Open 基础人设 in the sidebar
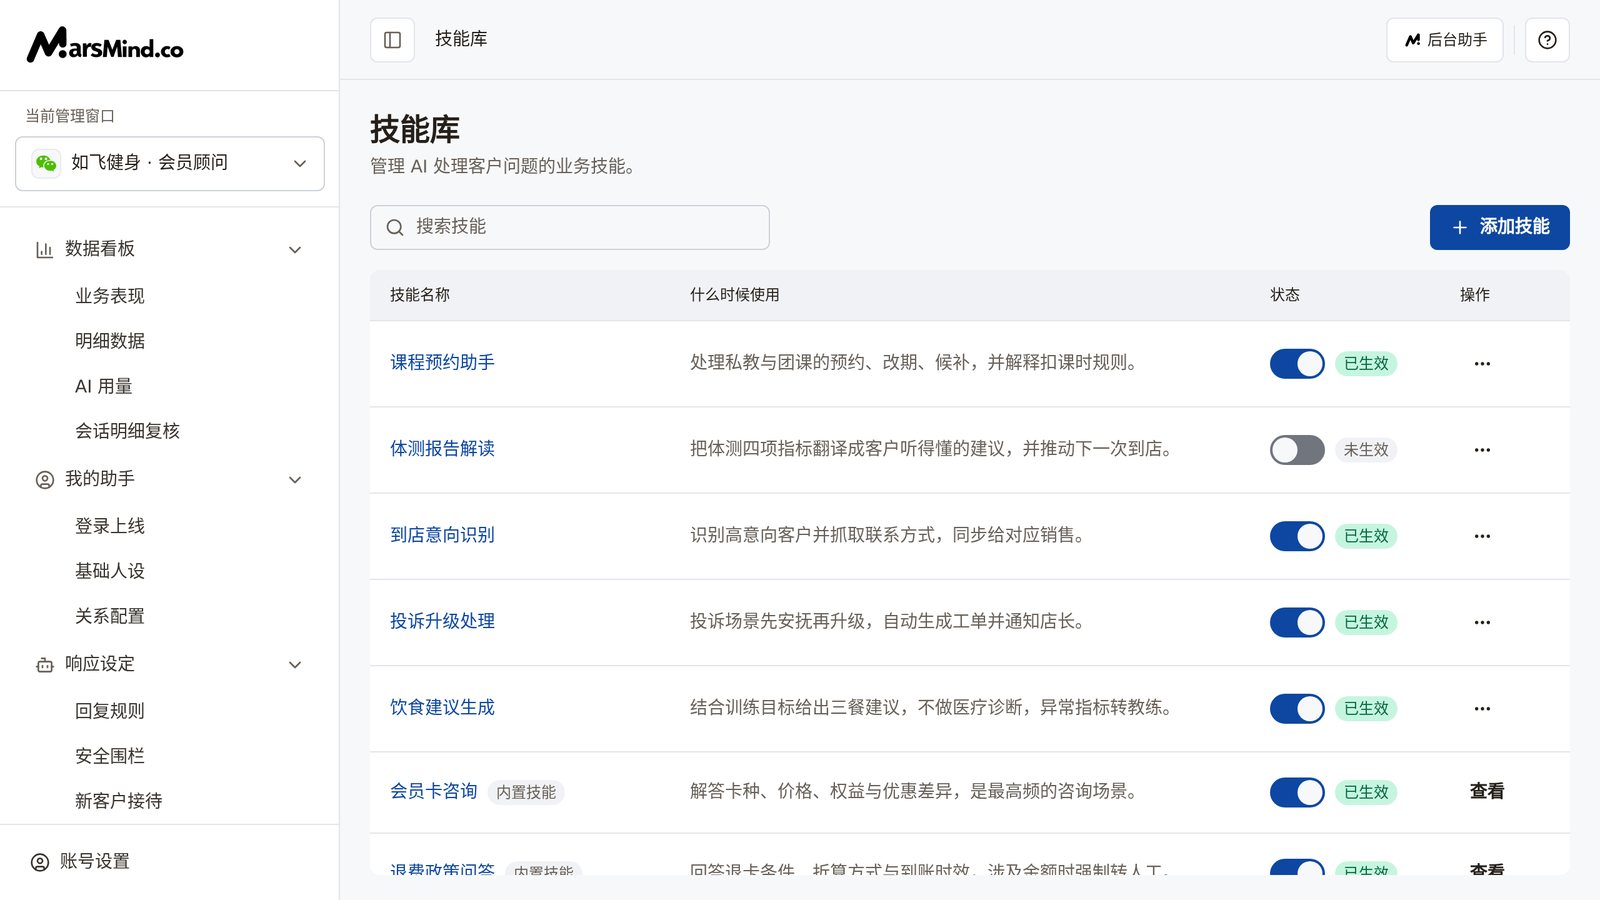The width and height of the screenshot is (1600, 900). (110, 571)
